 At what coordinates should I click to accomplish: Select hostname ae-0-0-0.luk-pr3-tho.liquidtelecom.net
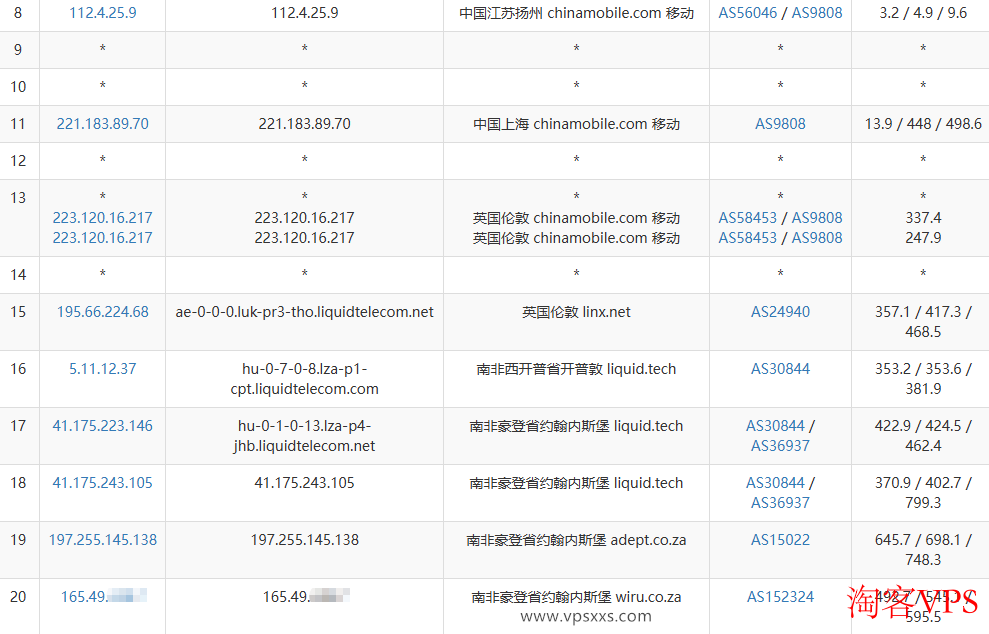click(305, 312)
